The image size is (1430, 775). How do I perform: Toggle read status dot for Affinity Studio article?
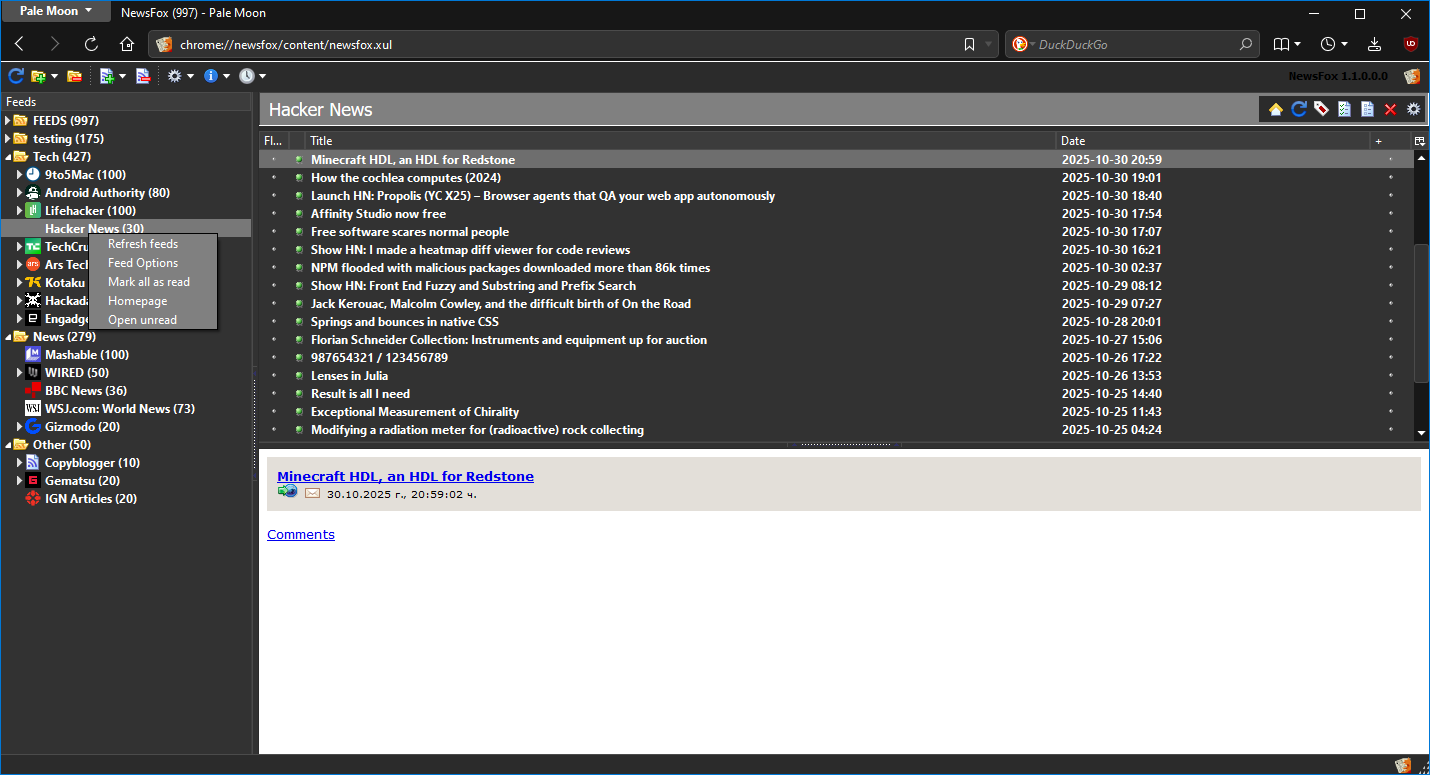(x=298, y=214)
